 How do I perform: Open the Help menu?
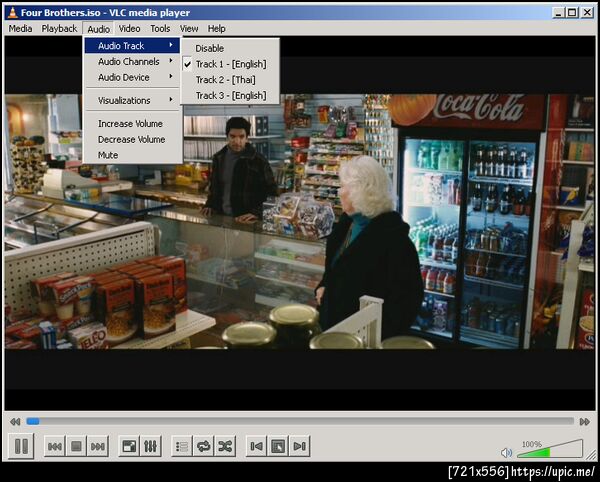(x=217, y=29)
